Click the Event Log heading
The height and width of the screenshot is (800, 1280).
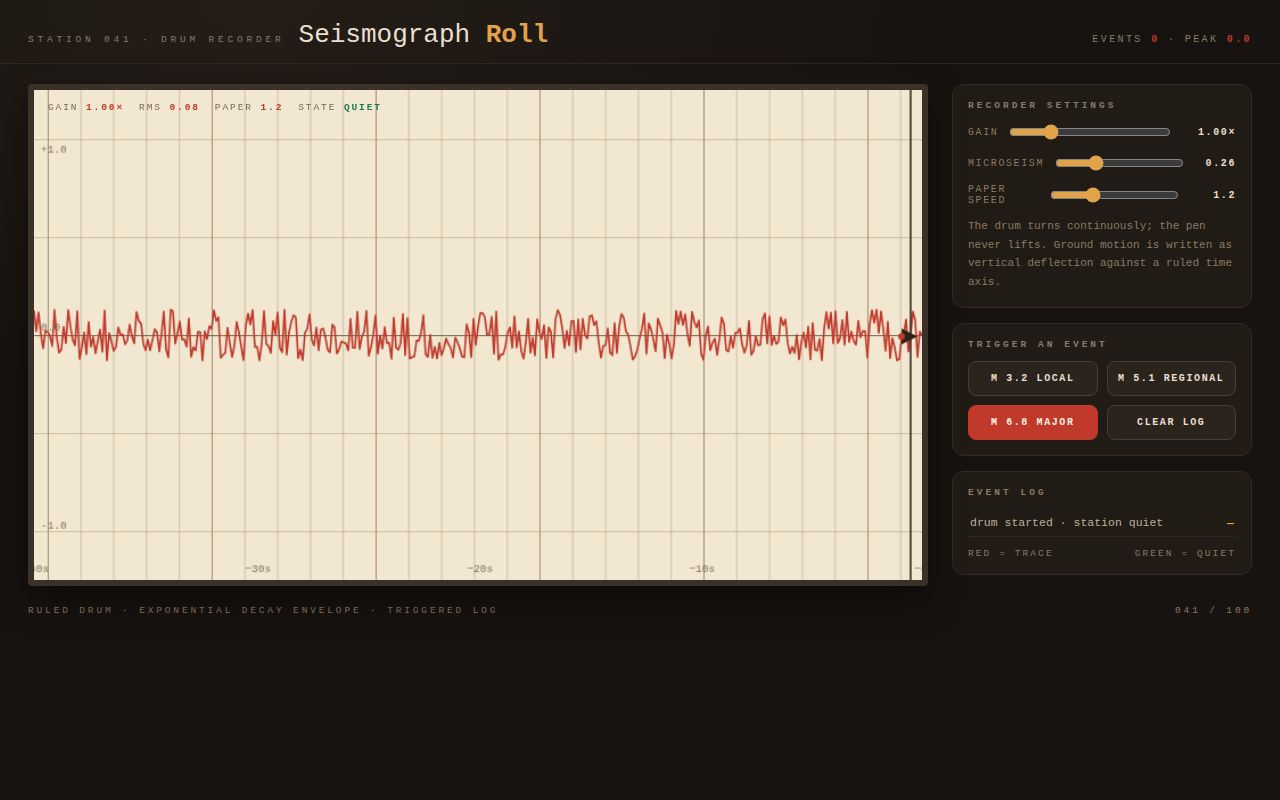tap(1007, 492)
